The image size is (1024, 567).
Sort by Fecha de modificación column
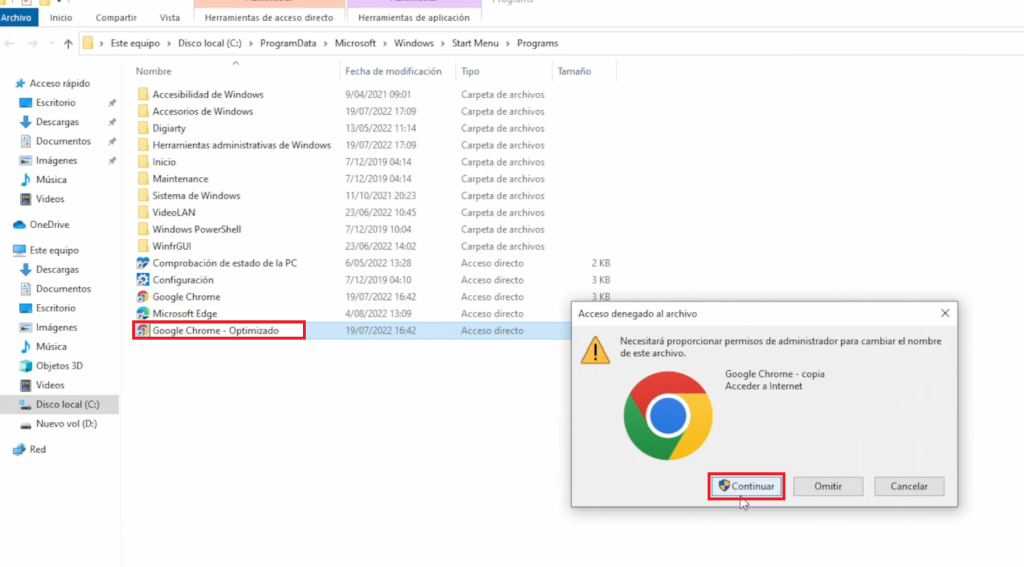(393, 71)
